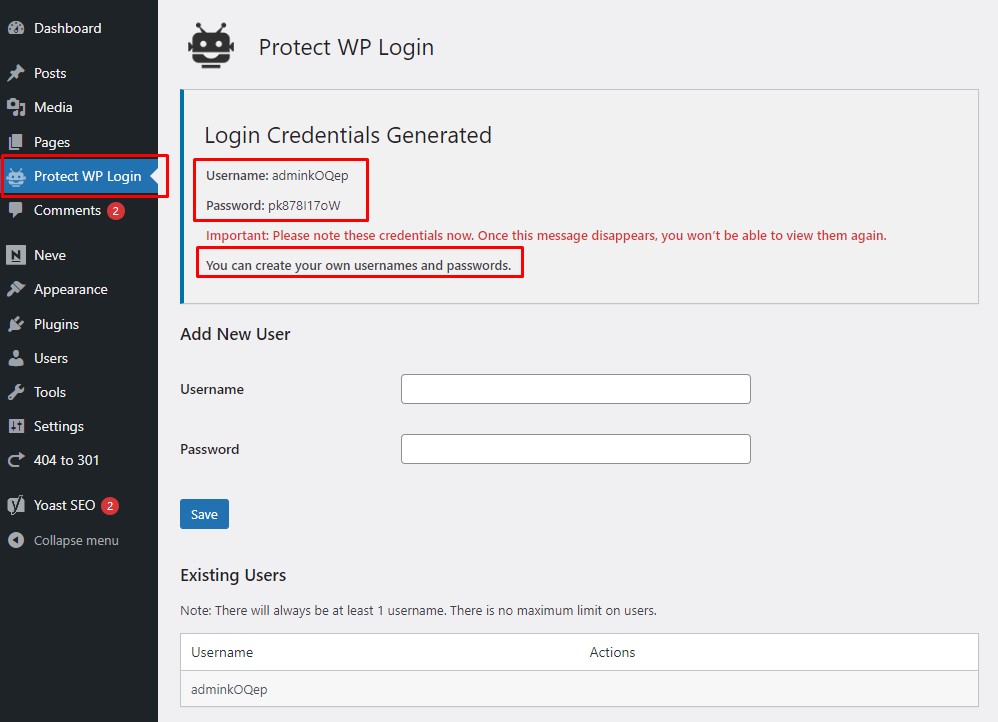Open the 404 to 301 menu
998x722 pixels.
66,460
